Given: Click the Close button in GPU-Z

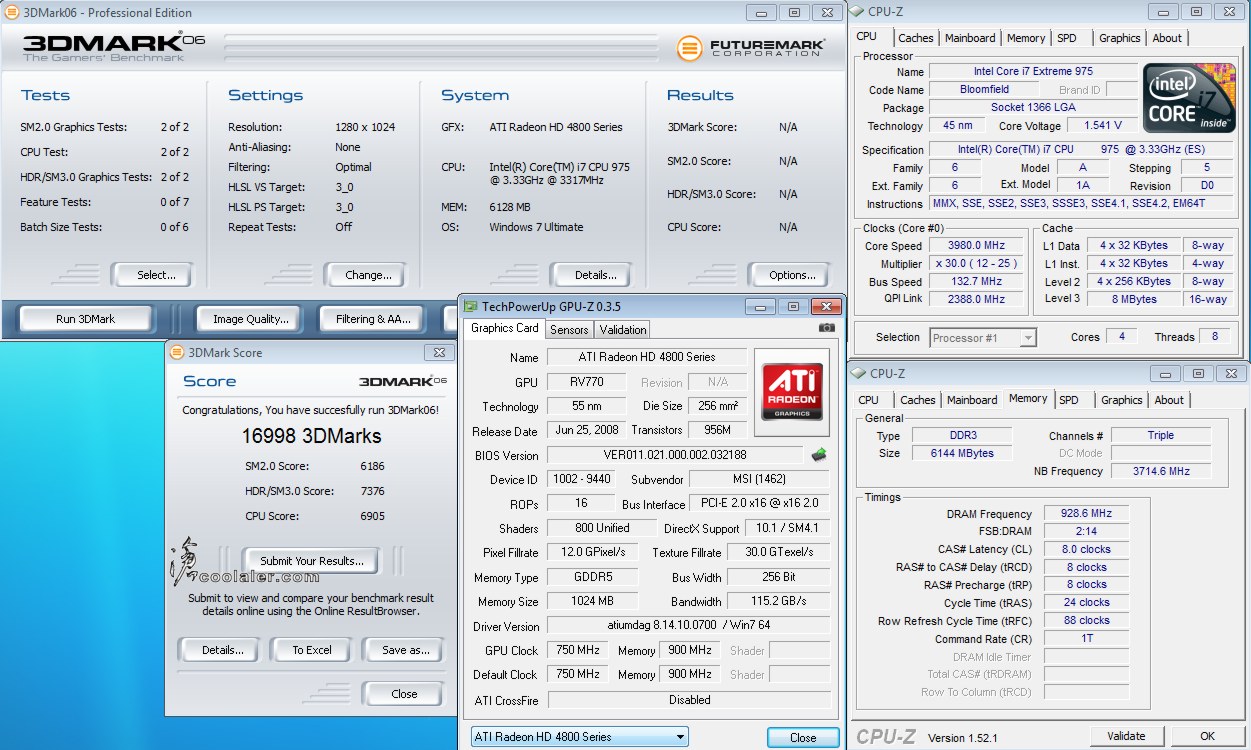Looking at the screenshot, I should tap(803, 738).
